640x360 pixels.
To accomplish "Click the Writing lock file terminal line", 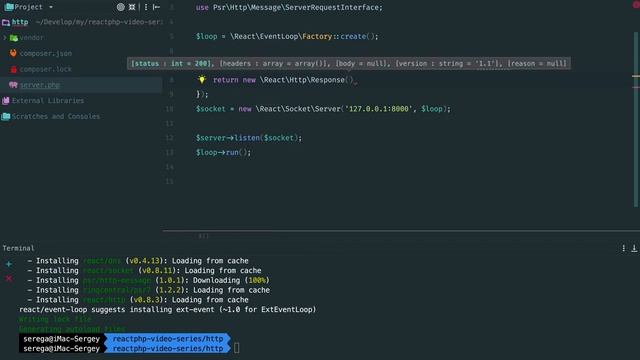I will point(55,319).
